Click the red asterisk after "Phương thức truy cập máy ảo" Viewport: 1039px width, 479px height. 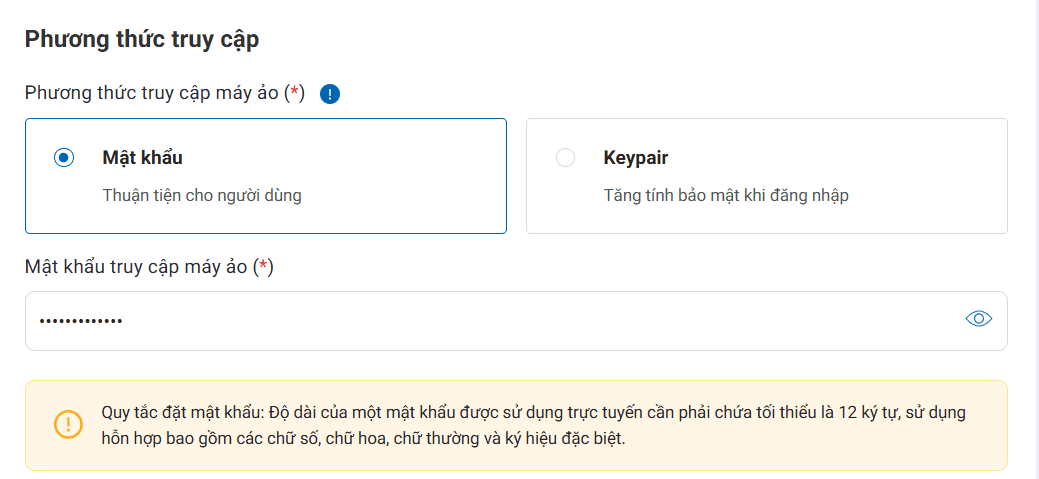point(294,94)
